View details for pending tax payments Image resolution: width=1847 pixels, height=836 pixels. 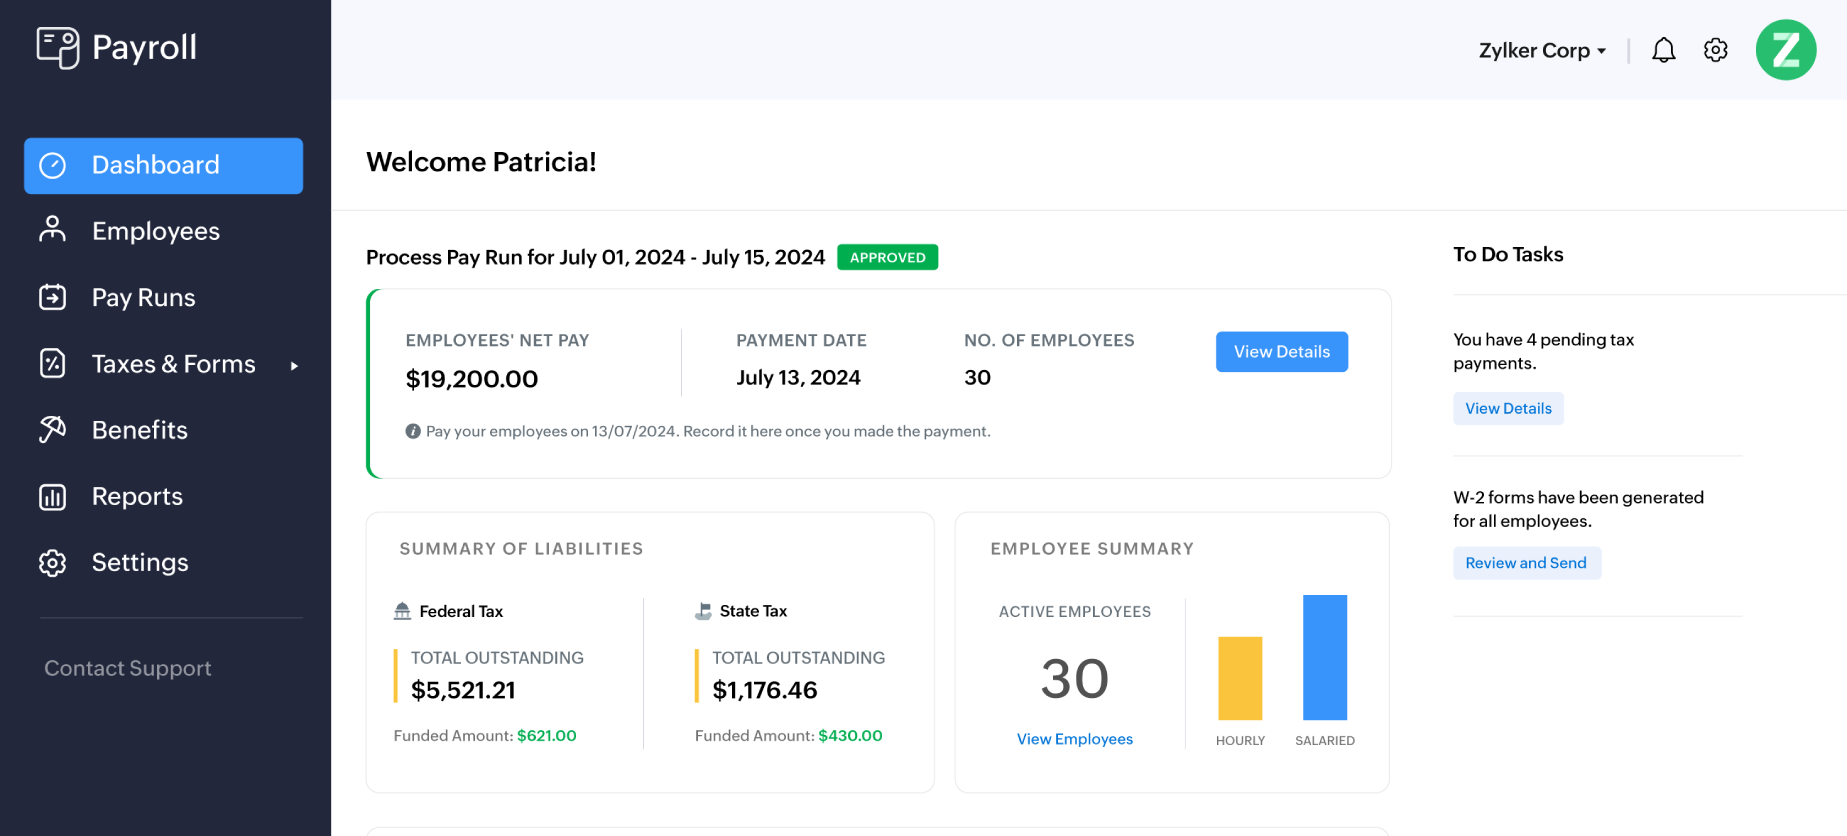1507,408
